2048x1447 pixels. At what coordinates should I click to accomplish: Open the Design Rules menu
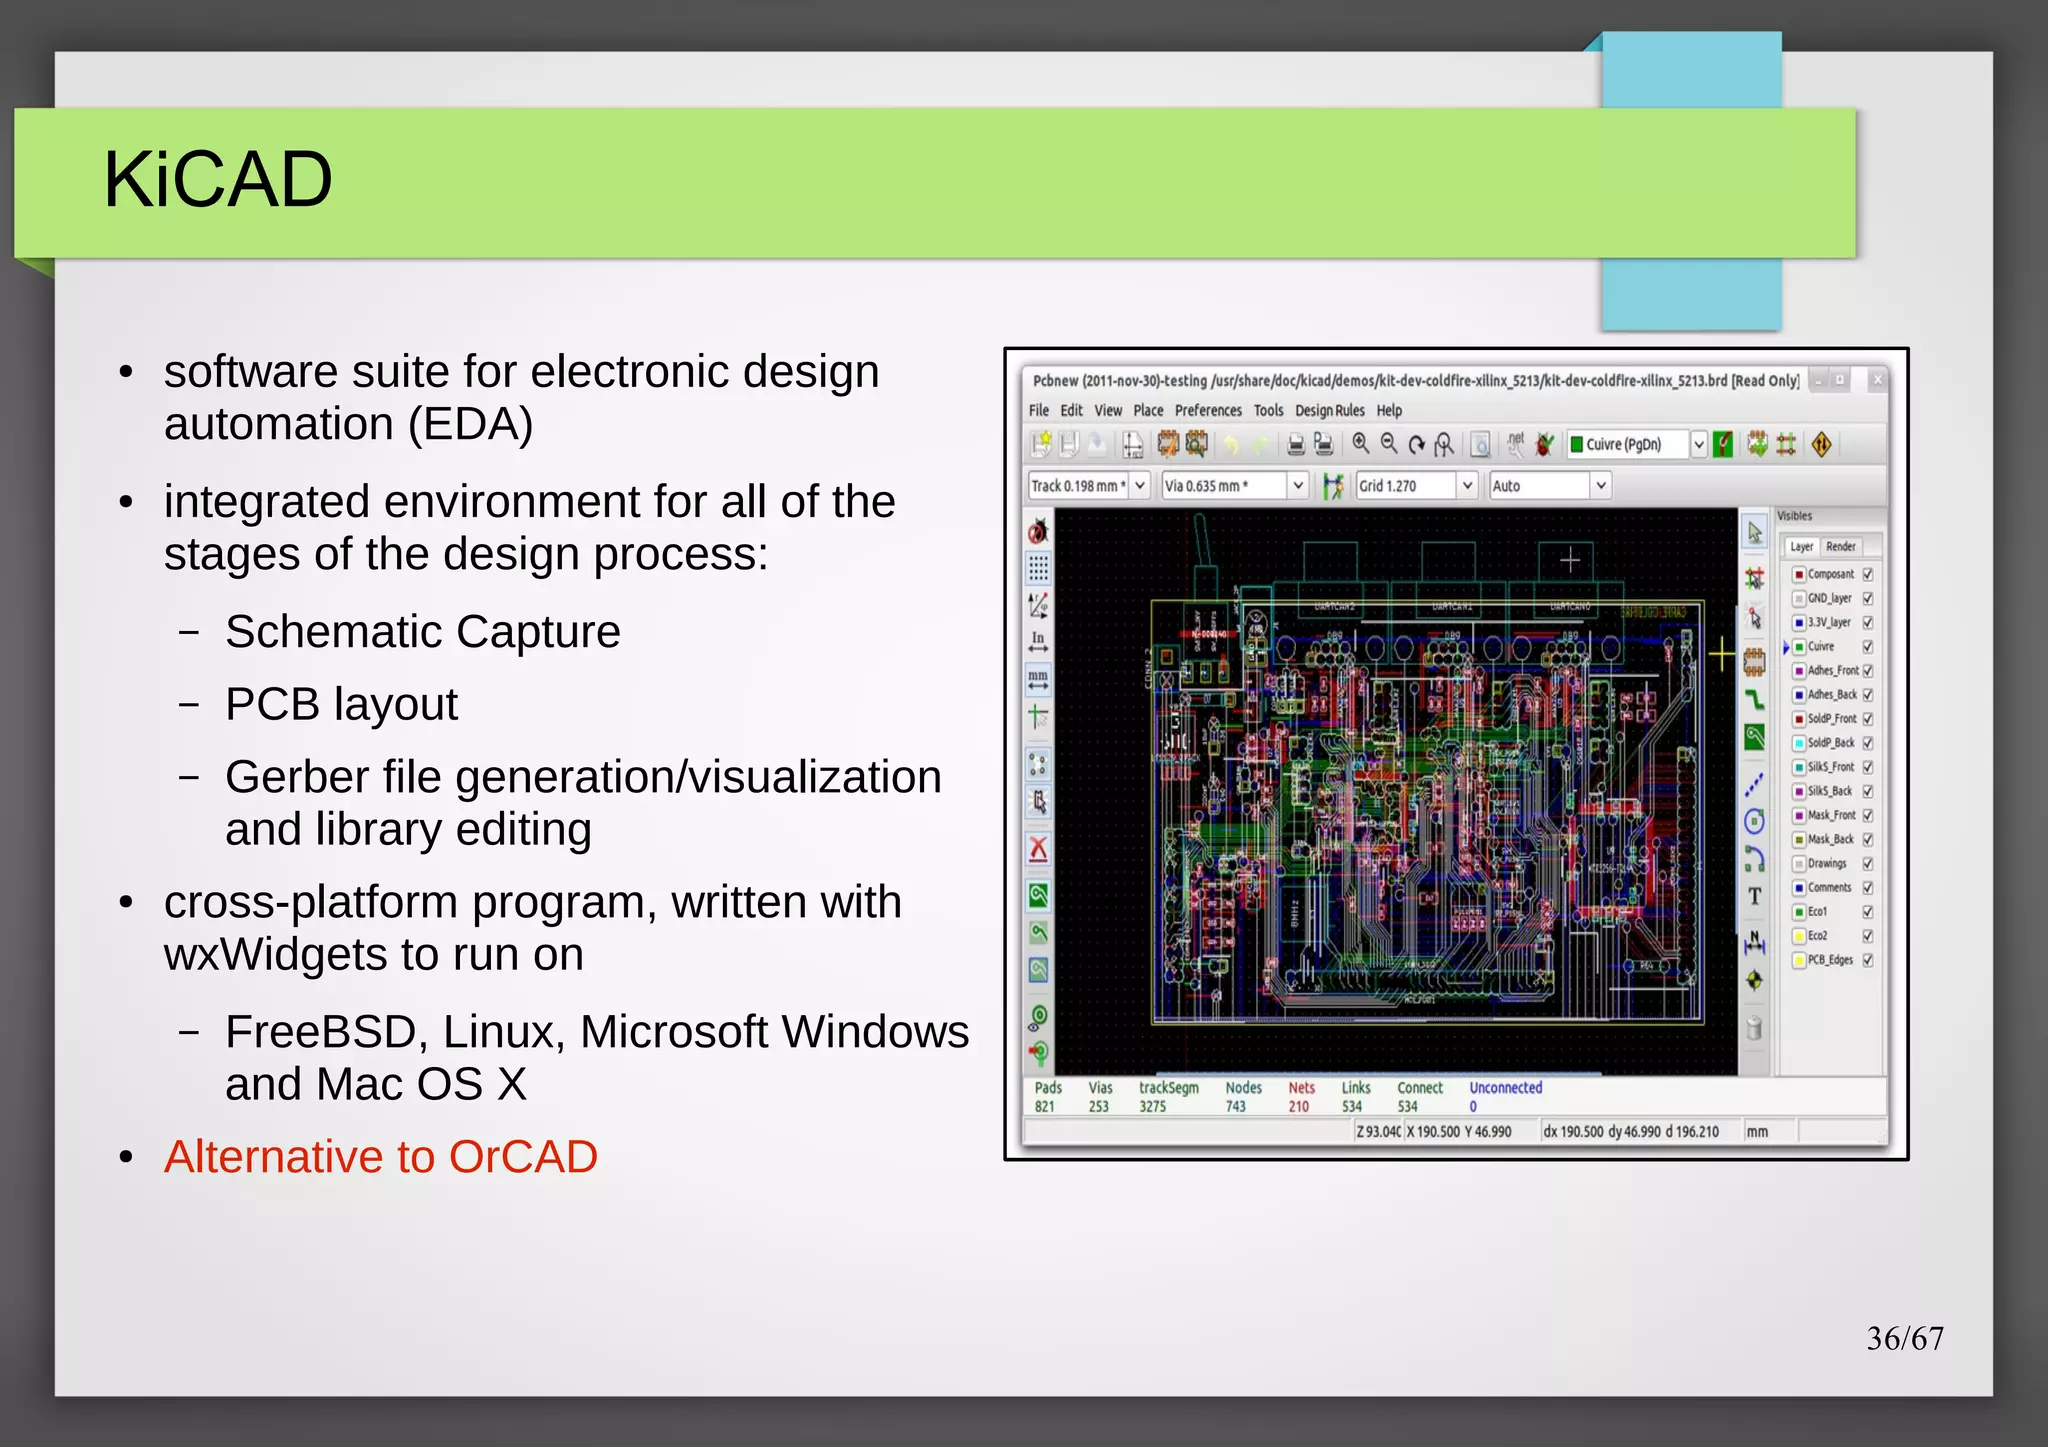tap(1329, 411)
